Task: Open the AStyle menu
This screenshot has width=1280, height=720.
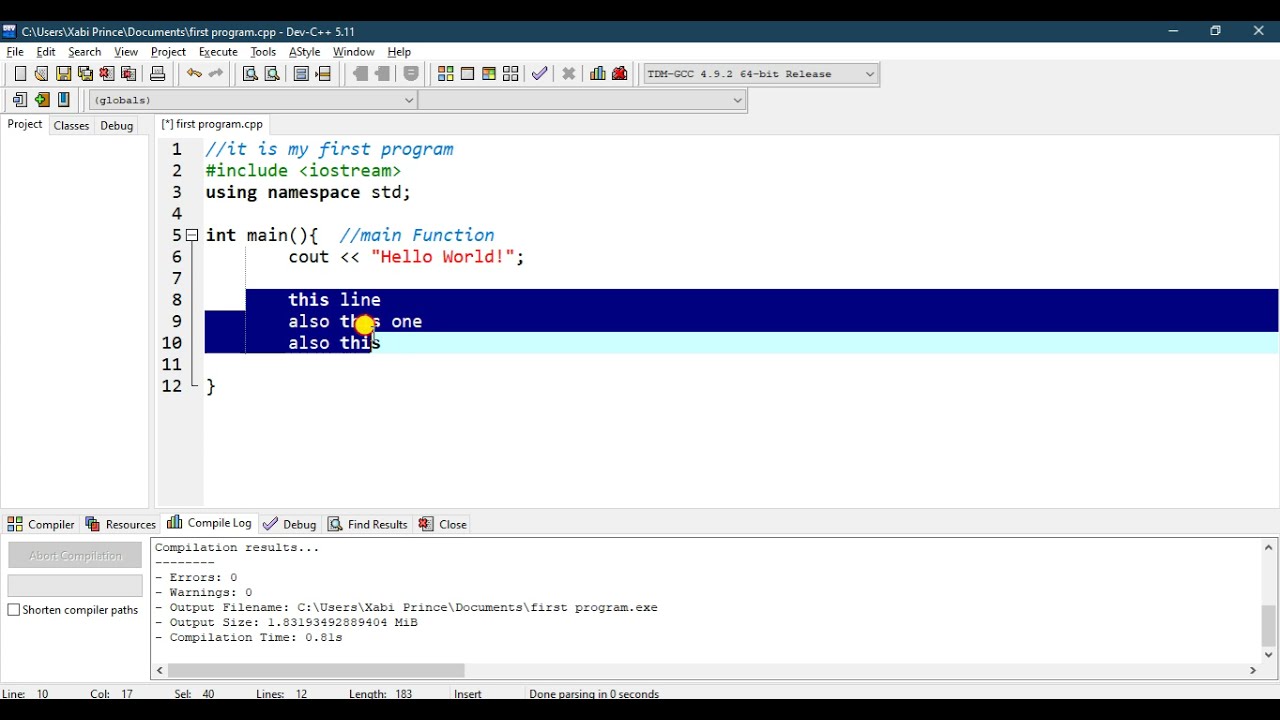Action: point(304,52)
